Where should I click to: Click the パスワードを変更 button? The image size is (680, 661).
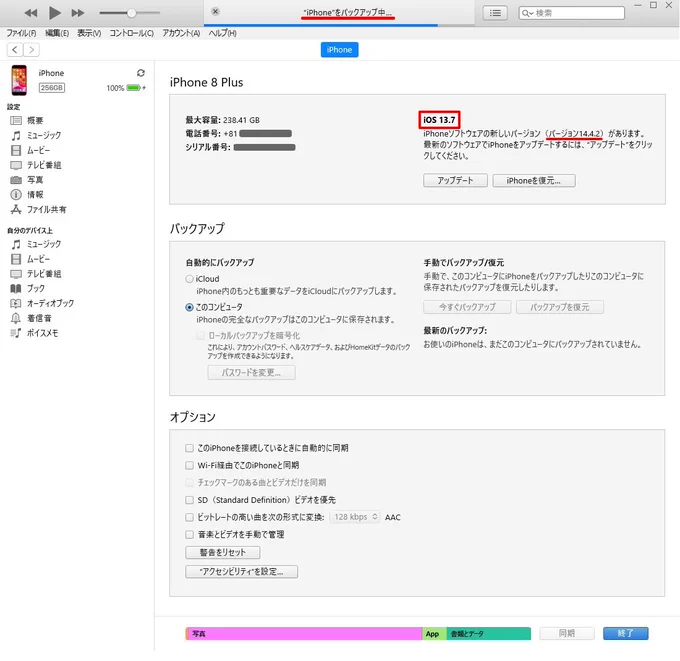pyautogui.click(x=252, y=373)
